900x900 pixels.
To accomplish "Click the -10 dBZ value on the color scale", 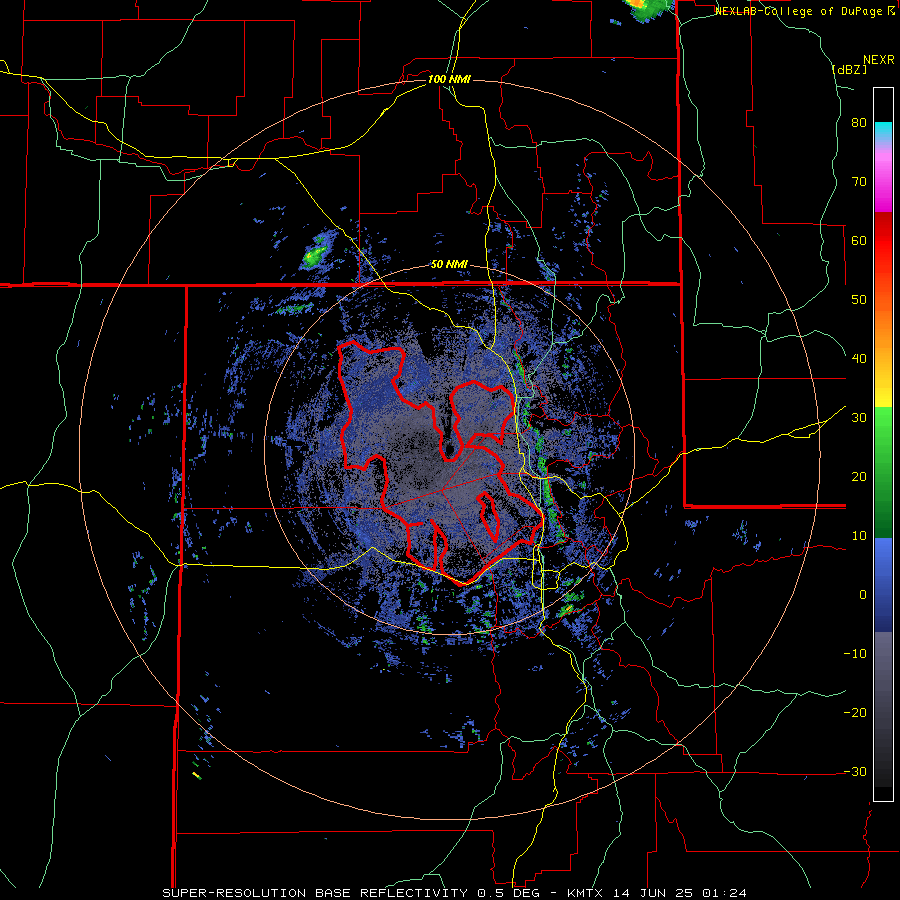I will [x=855, y=654].
